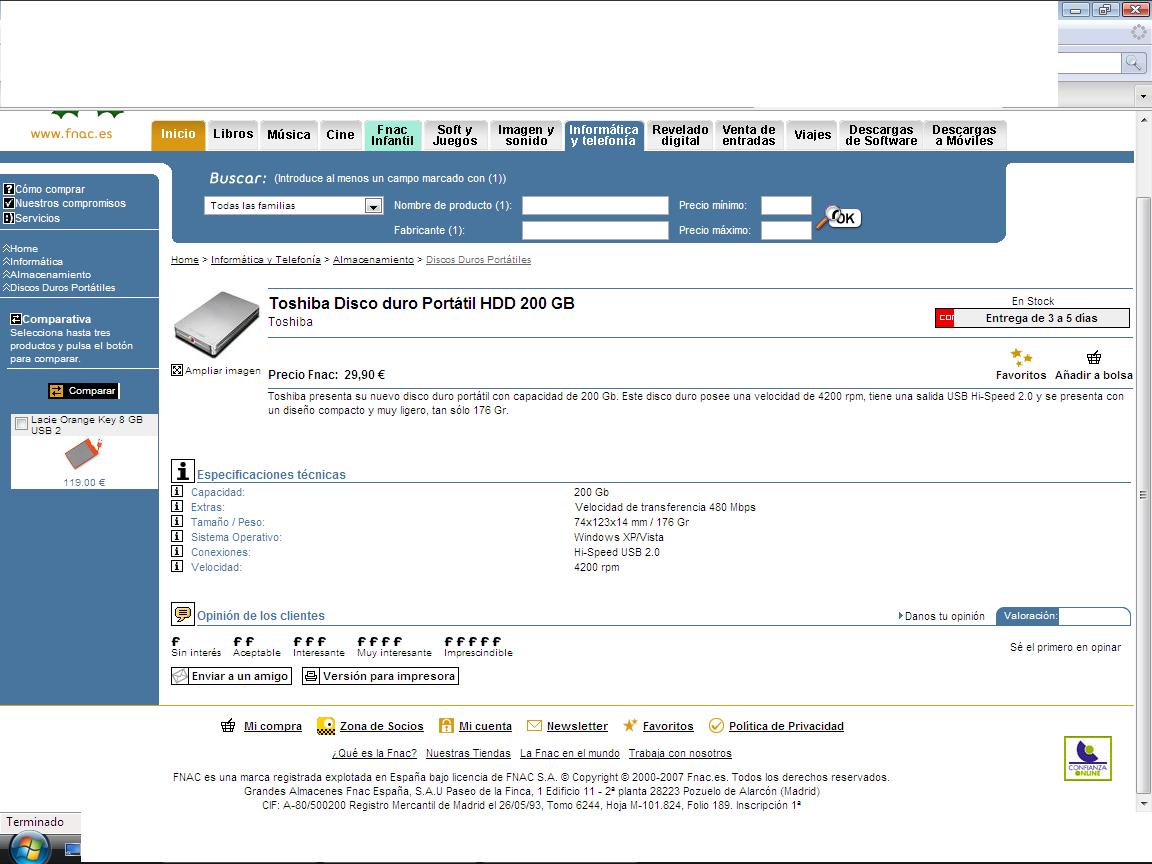This screenshot has height=864, width=1152.
Task: Click Enviar a un amigo button
Action: click(x=231, y=676)
